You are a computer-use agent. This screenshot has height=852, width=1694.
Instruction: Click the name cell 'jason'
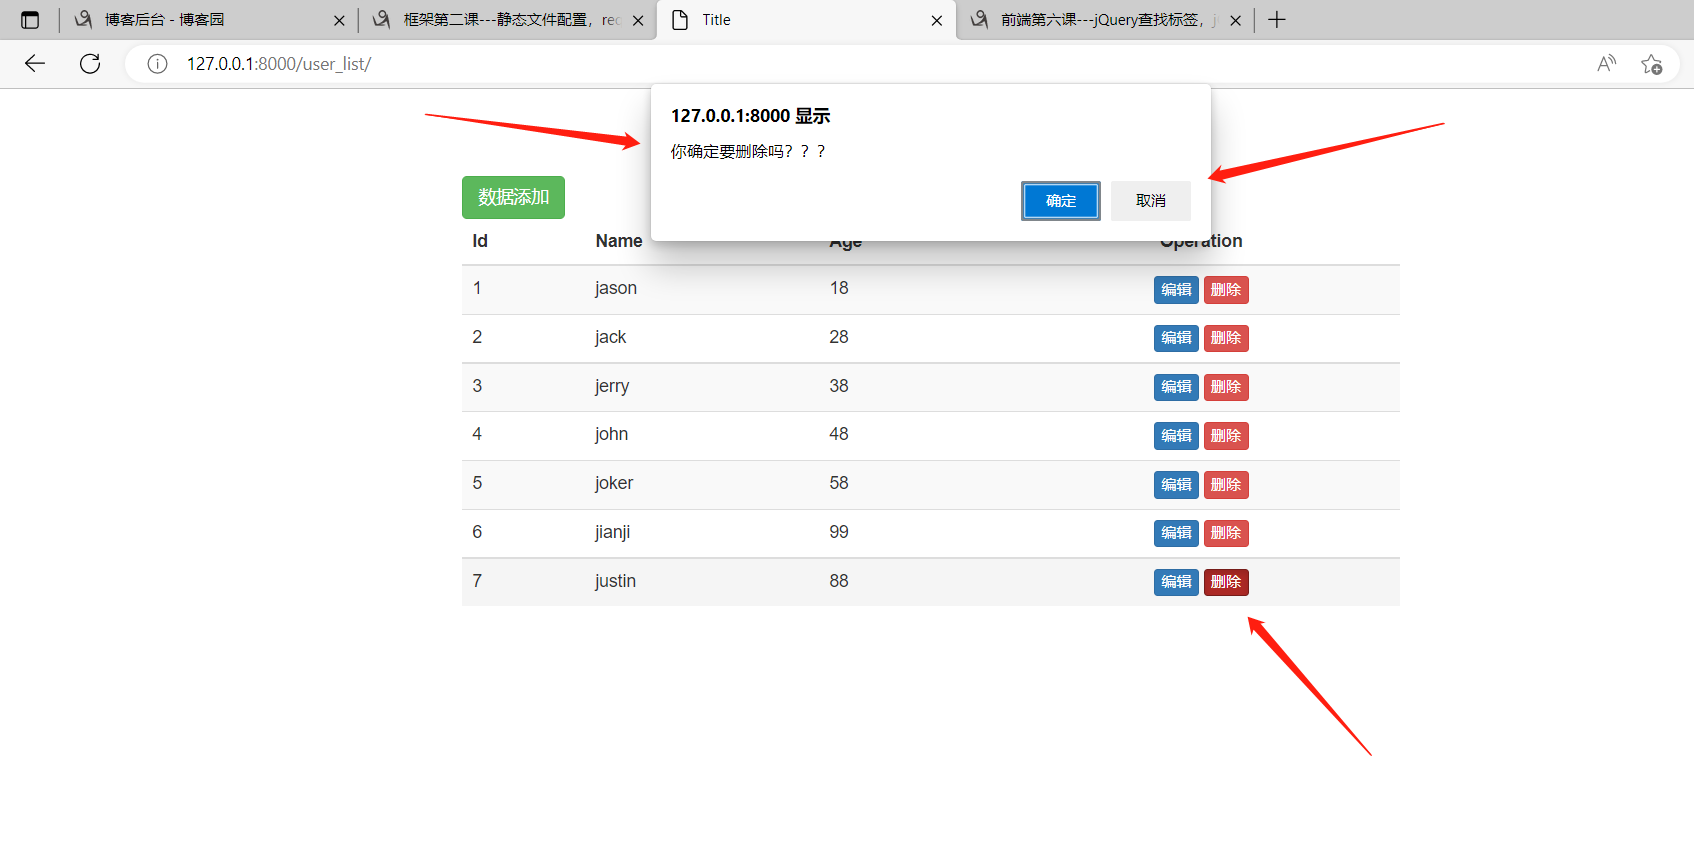tap(616, 288)
